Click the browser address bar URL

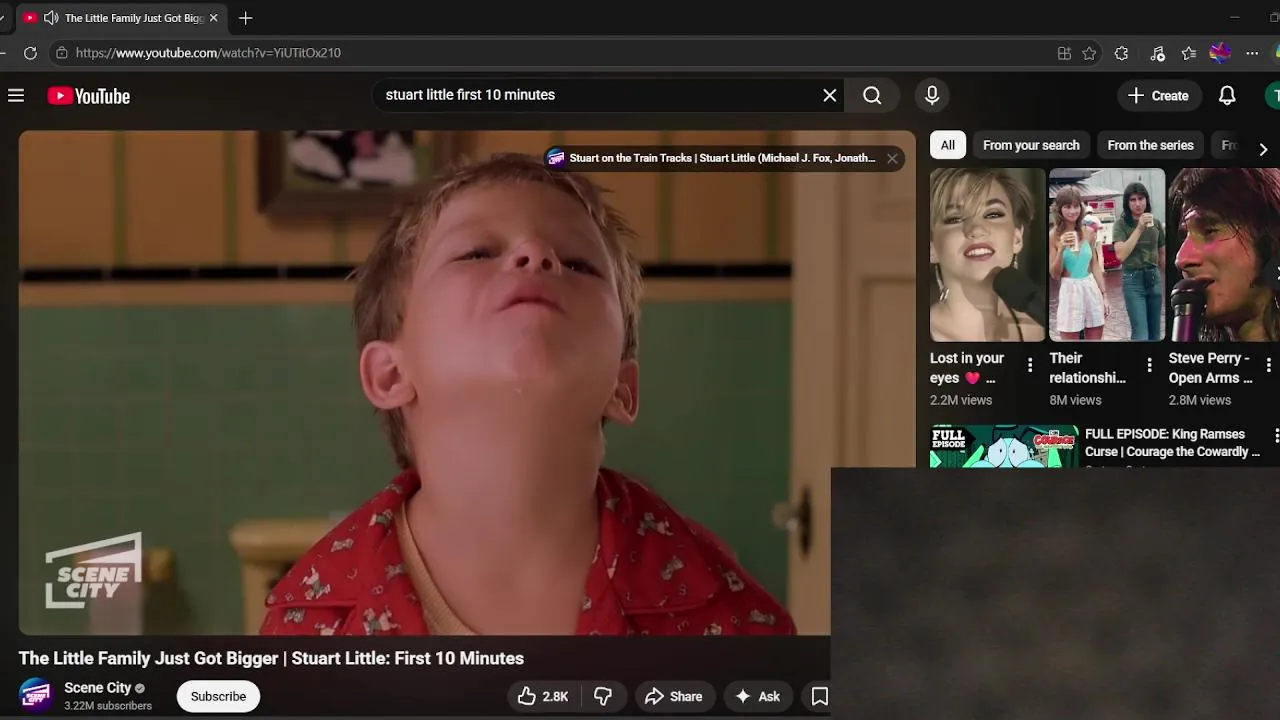(x=208, y=53)
